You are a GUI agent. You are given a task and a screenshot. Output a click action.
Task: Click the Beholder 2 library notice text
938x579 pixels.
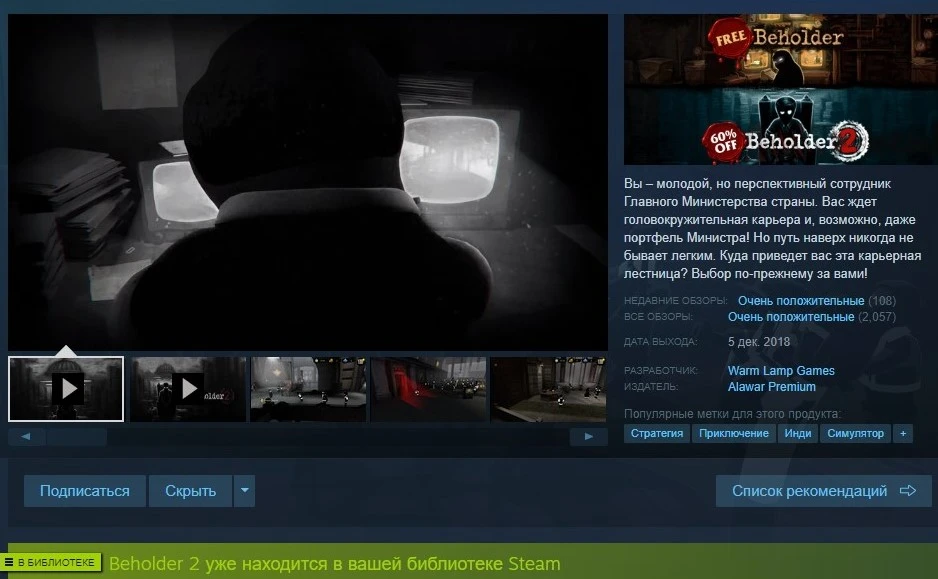[334, 563]
